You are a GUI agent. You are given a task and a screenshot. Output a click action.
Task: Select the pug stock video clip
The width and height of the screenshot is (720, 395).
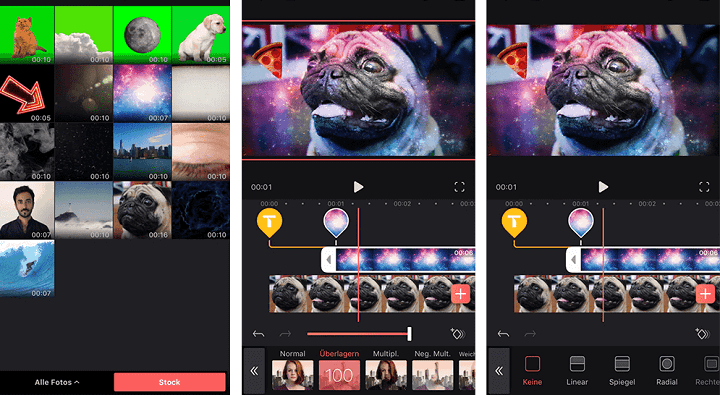142,210
